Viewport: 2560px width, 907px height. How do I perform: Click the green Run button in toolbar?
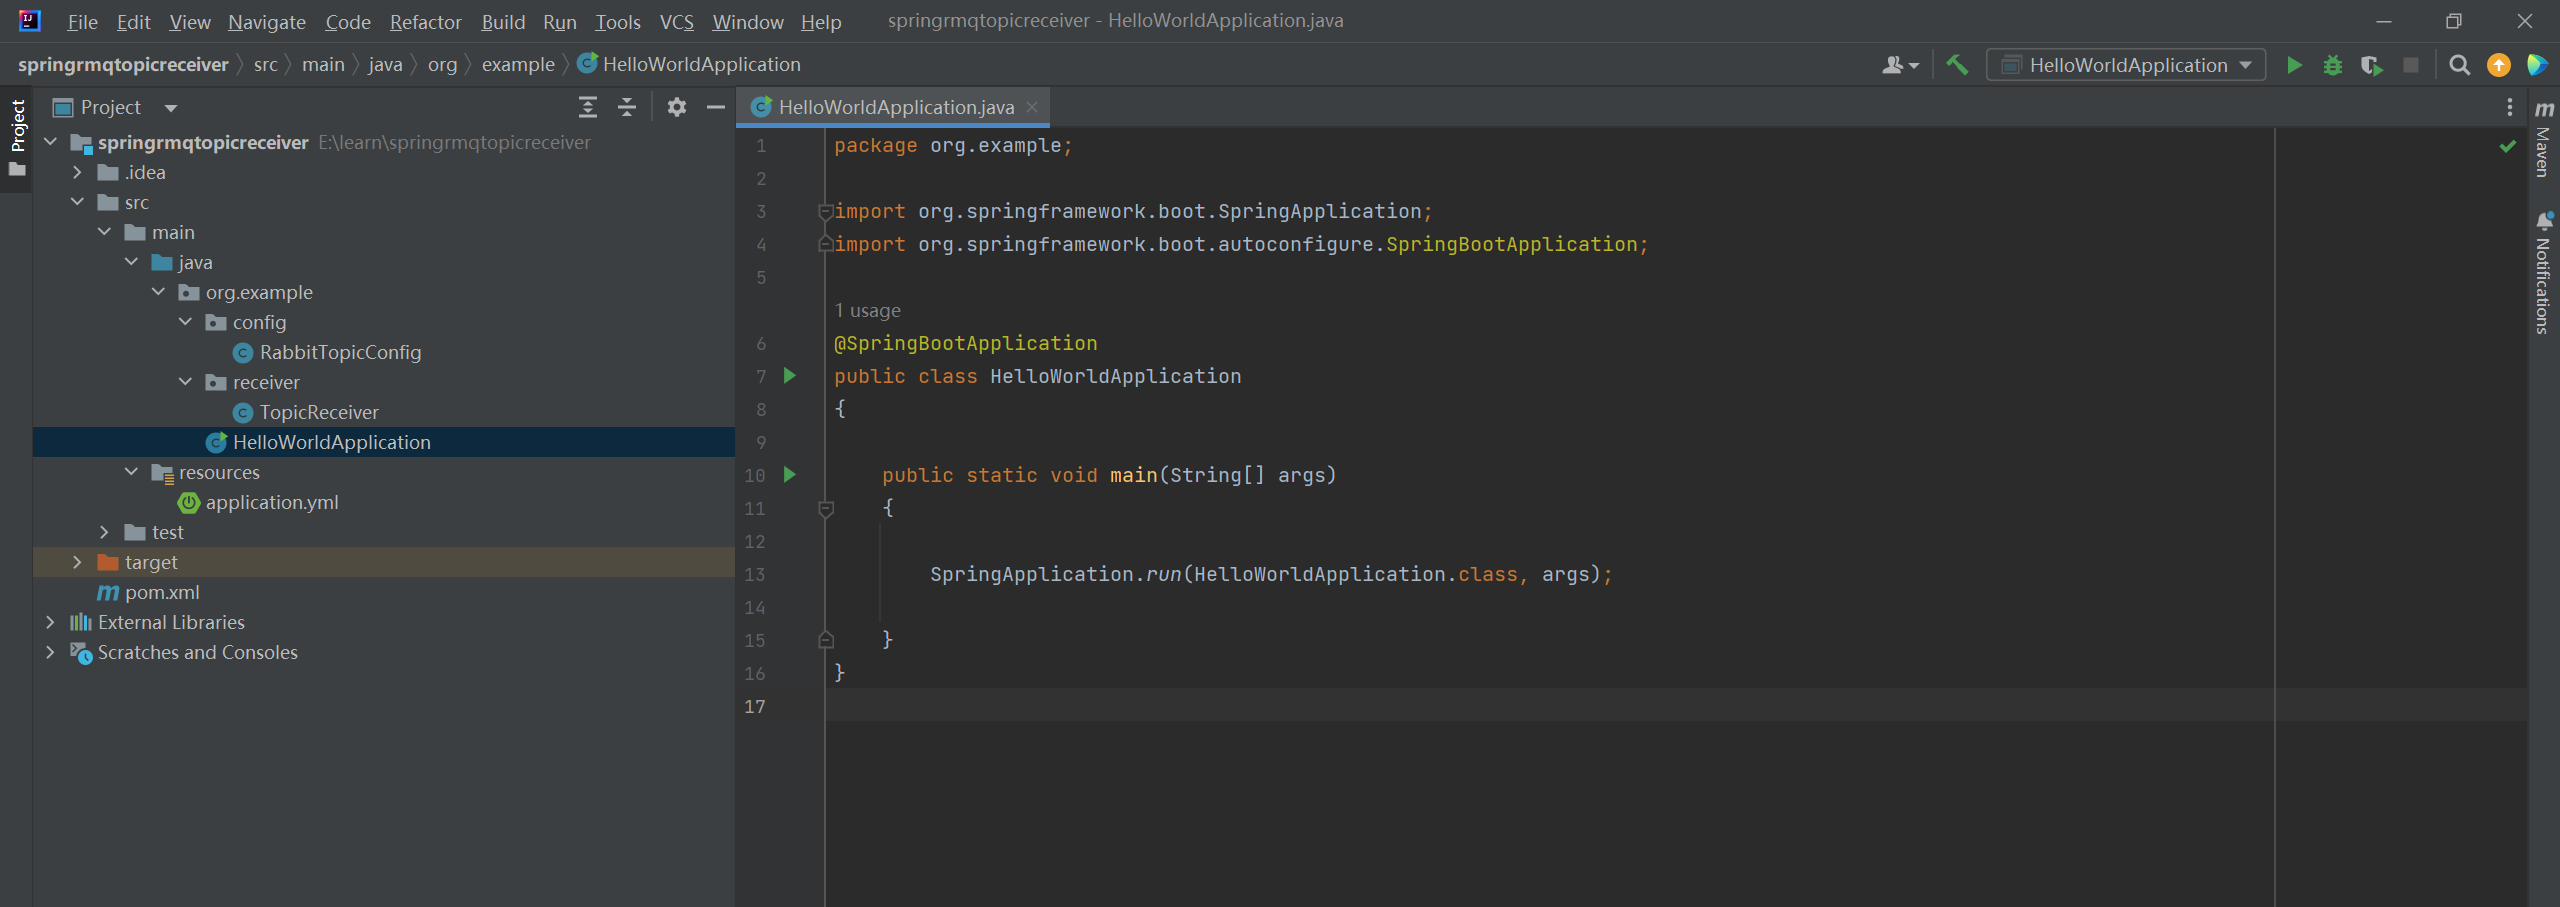[x=2294, y=65]
